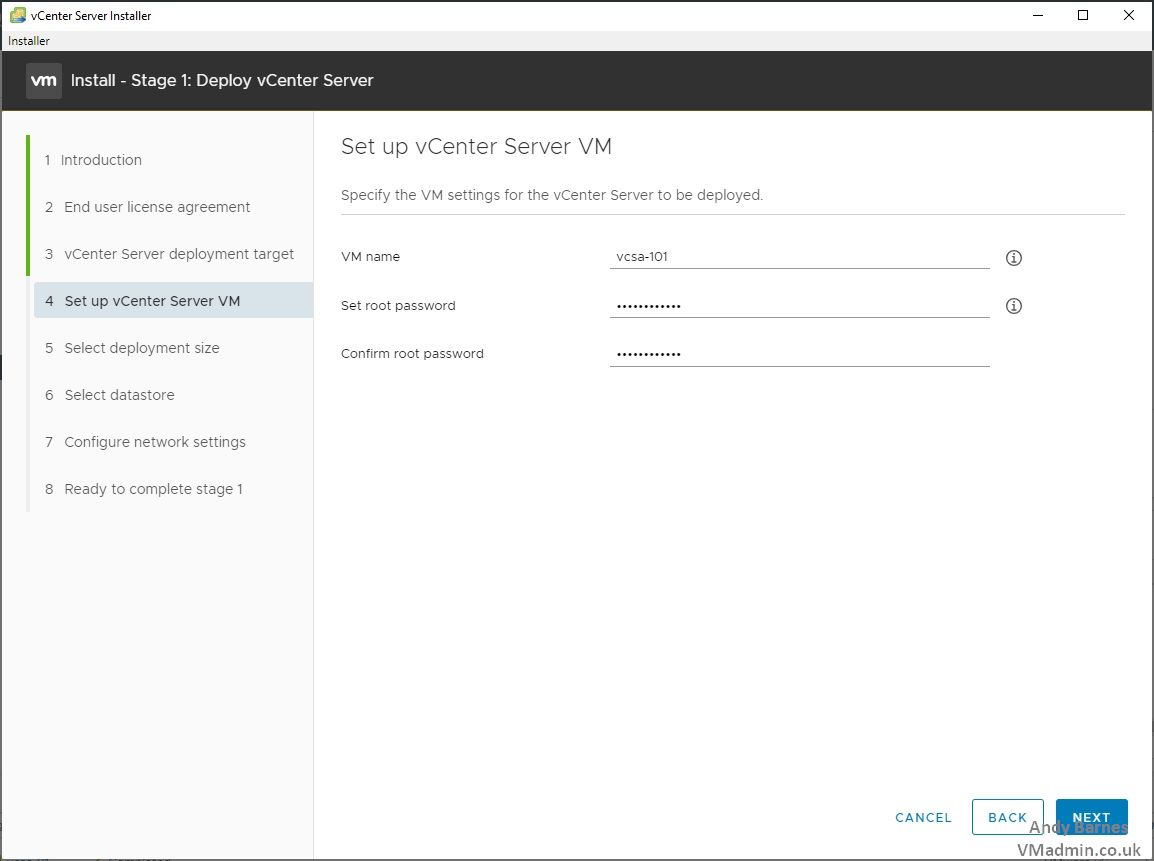Go to step 3 vCenter Server deployment target
The height and width of the screenshot is (861, 1154).
click(169, 254)
